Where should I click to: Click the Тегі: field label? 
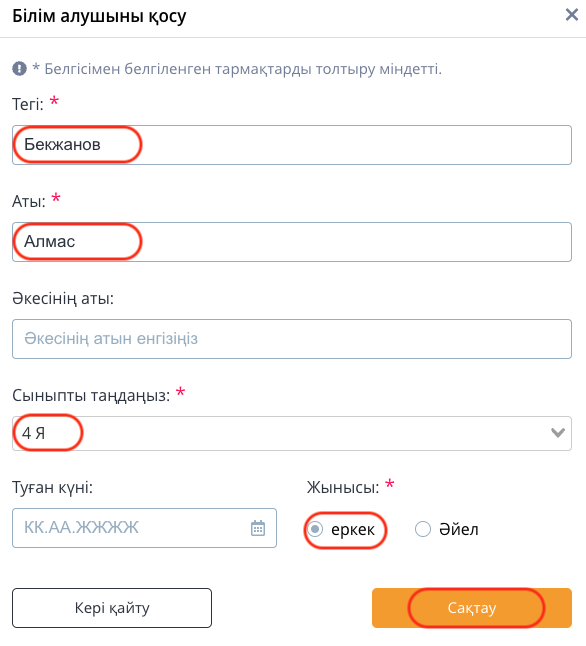tap(28, 104)
